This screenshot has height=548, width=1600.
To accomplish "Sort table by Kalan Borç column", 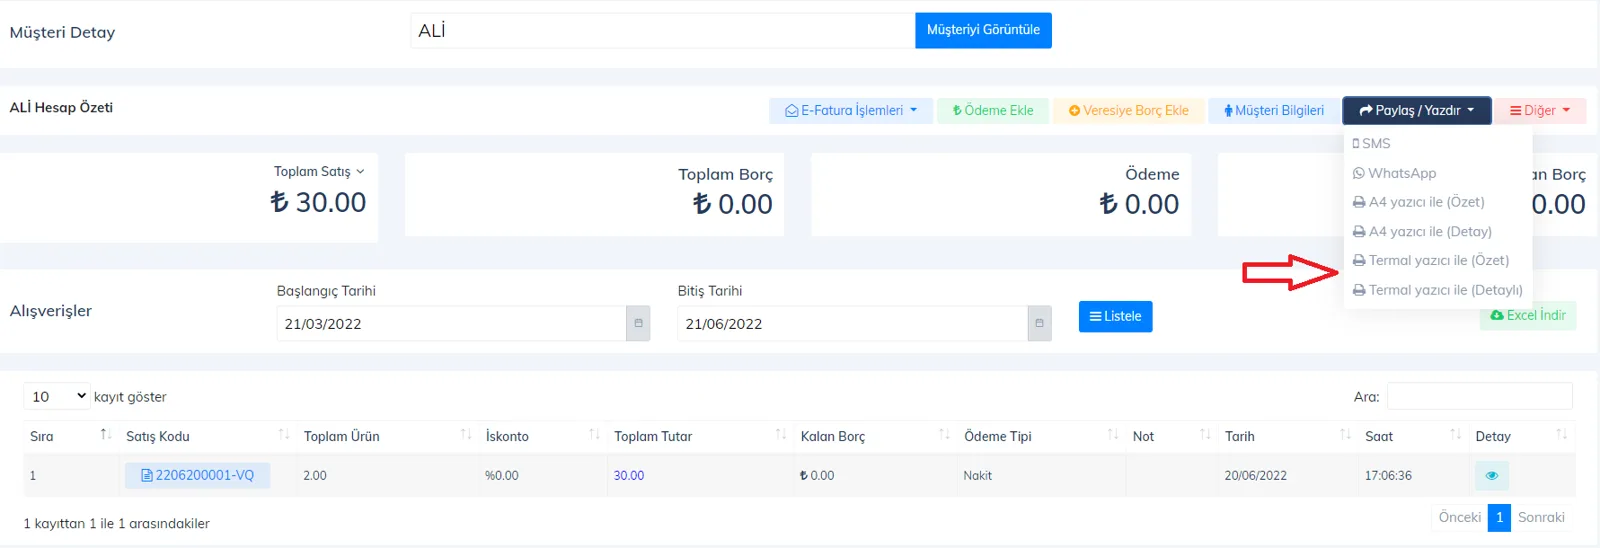I will tap(875, 436).
